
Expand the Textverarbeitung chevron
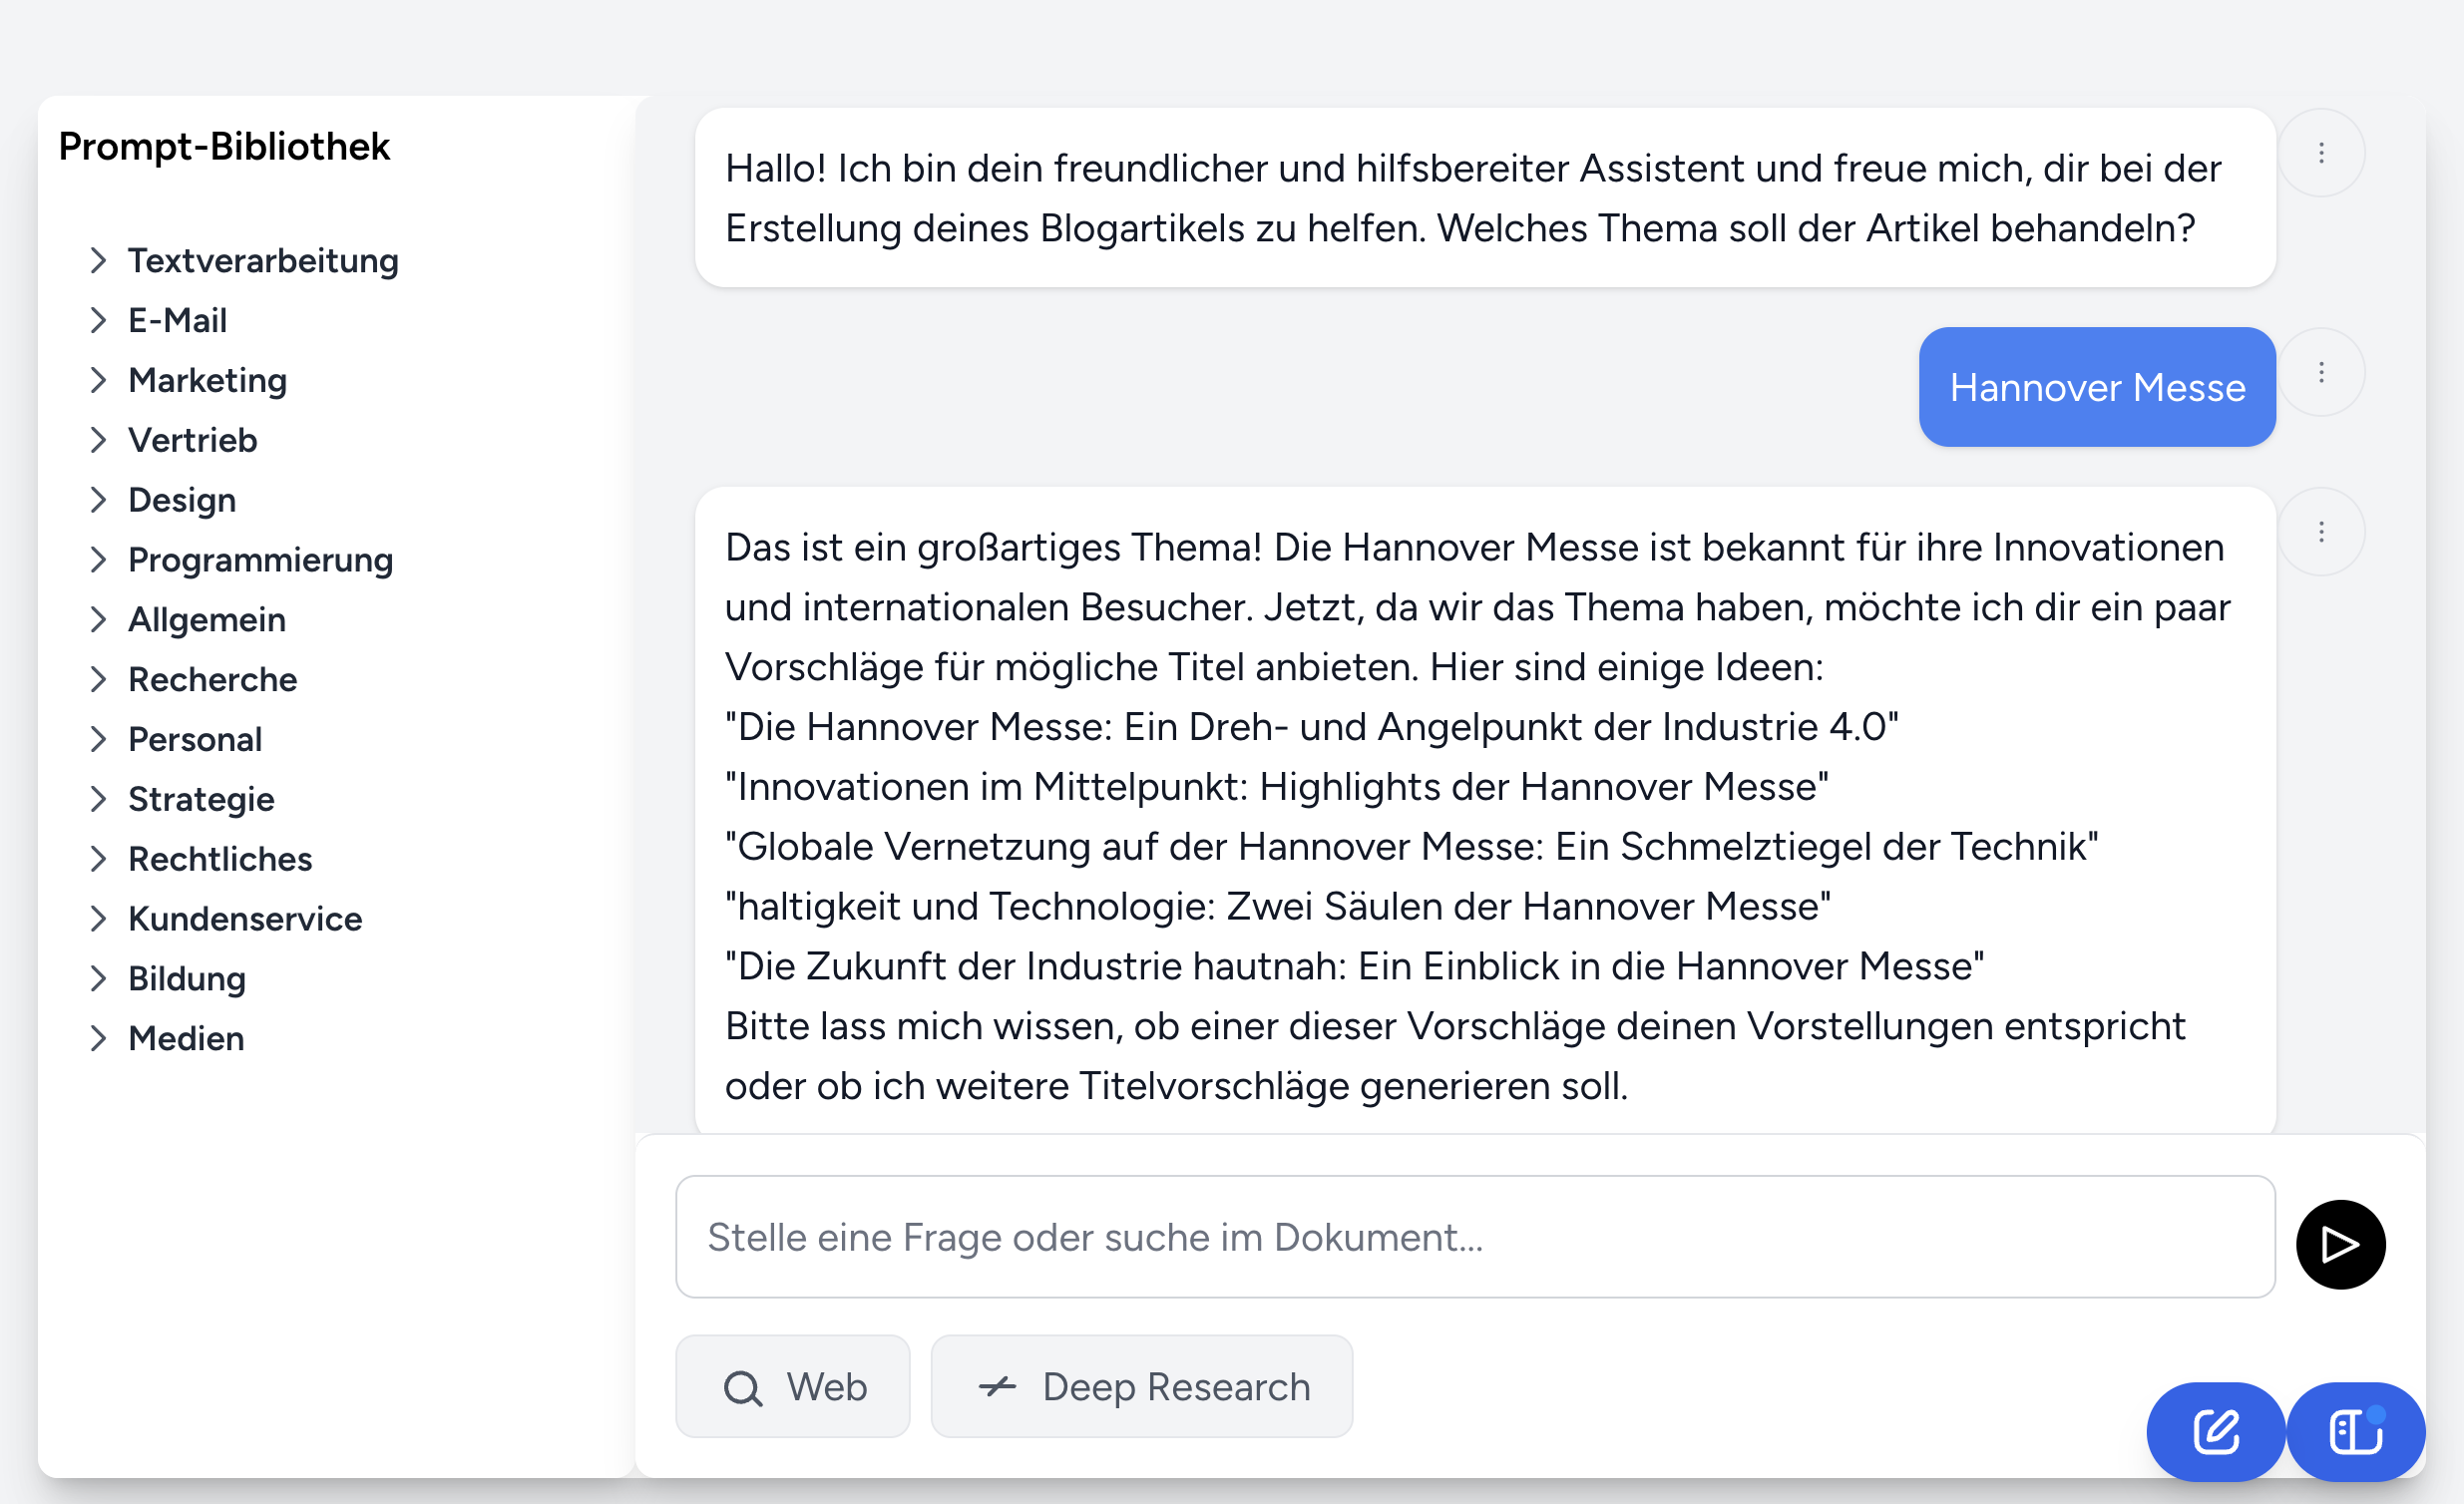click(98, 260)
